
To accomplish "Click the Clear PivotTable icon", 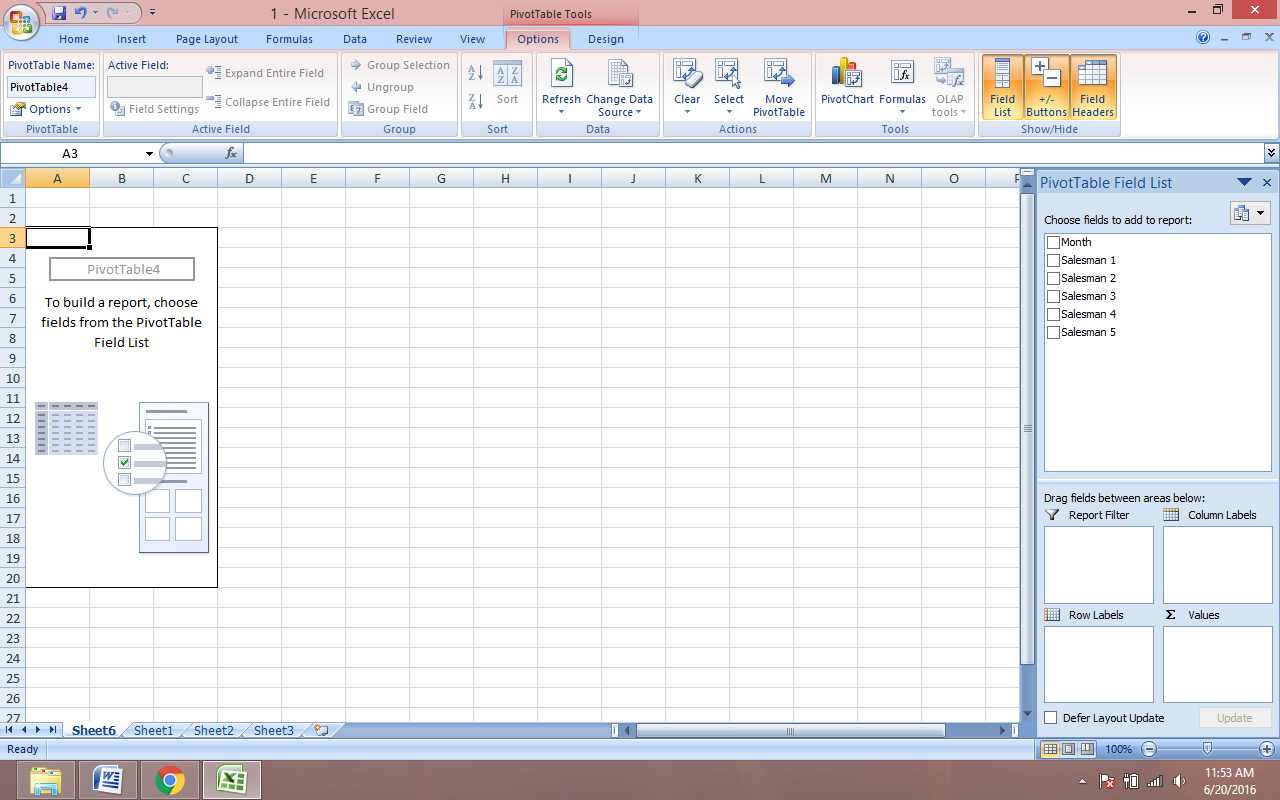I will (x=687, y=86).
